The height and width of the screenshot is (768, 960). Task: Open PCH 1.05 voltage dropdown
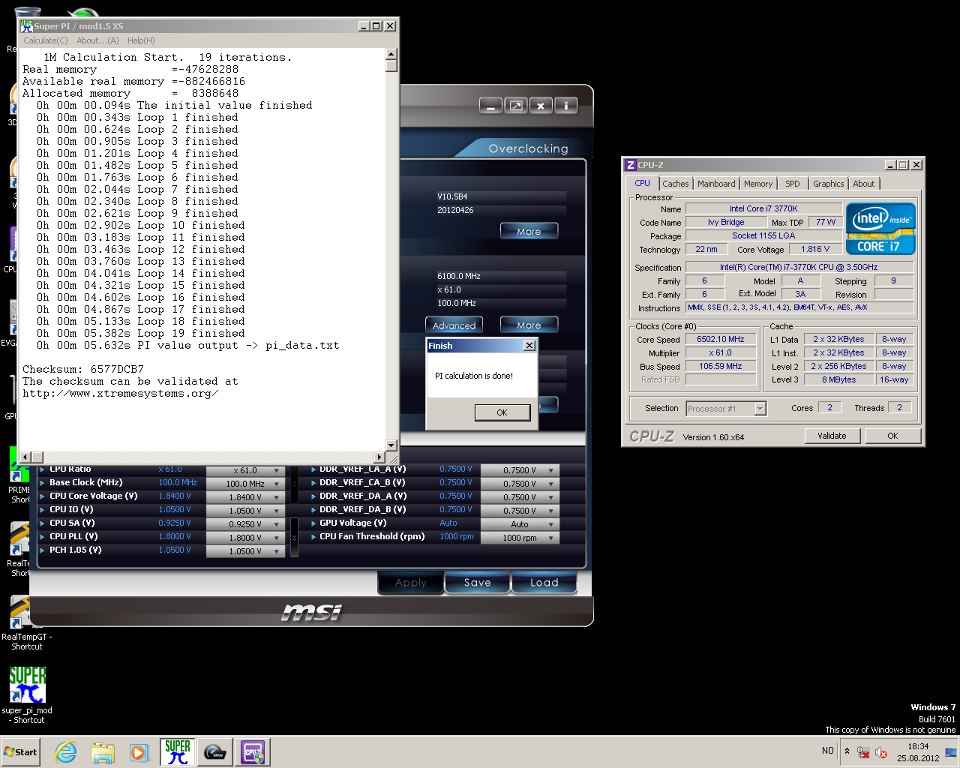[245, 551]
